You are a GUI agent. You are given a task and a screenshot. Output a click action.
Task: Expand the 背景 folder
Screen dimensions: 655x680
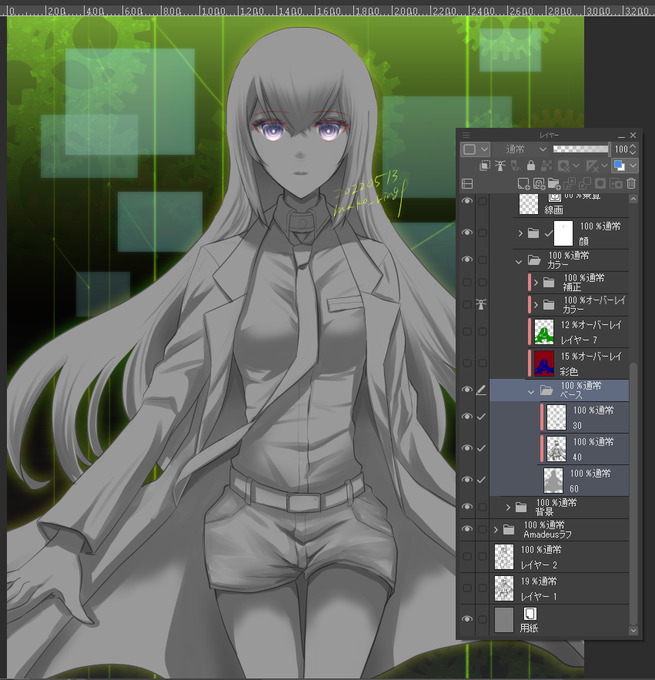pos(508,507)
